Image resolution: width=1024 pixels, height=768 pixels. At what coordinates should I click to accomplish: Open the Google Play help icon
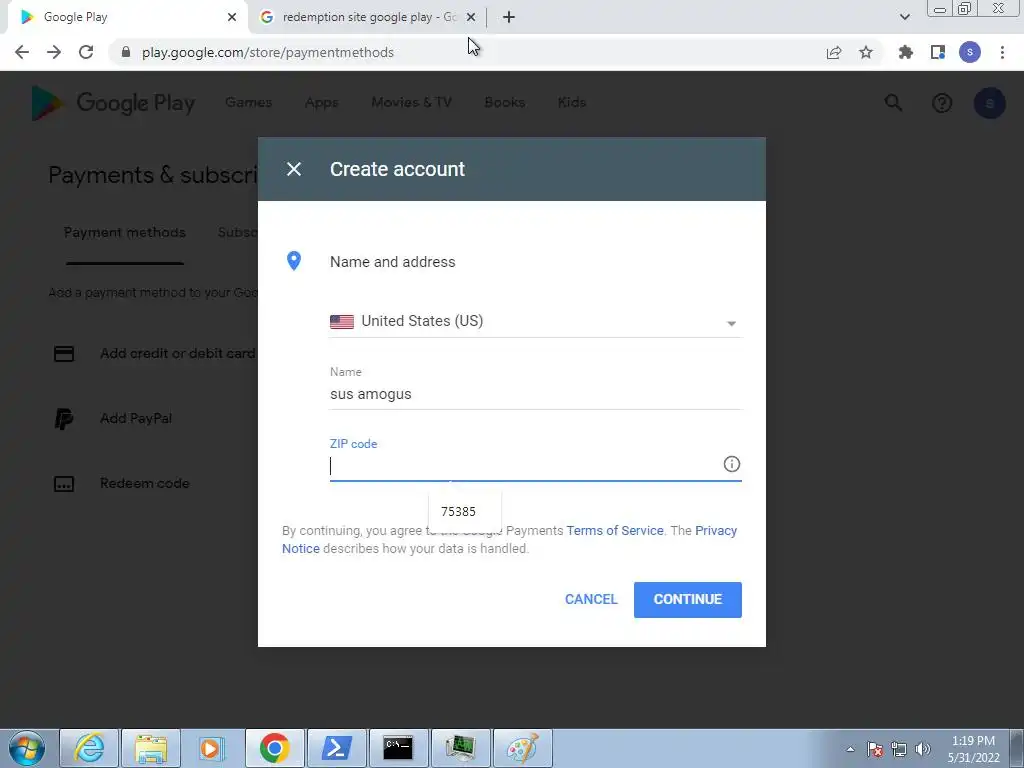942,103
